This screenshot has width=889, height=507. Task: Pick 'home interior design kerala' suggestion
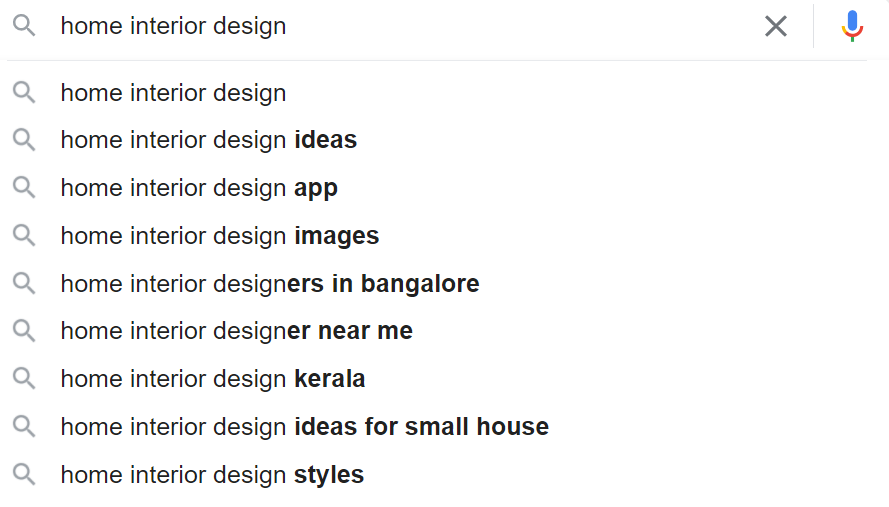pyautogui.click(x=212, y=379)
